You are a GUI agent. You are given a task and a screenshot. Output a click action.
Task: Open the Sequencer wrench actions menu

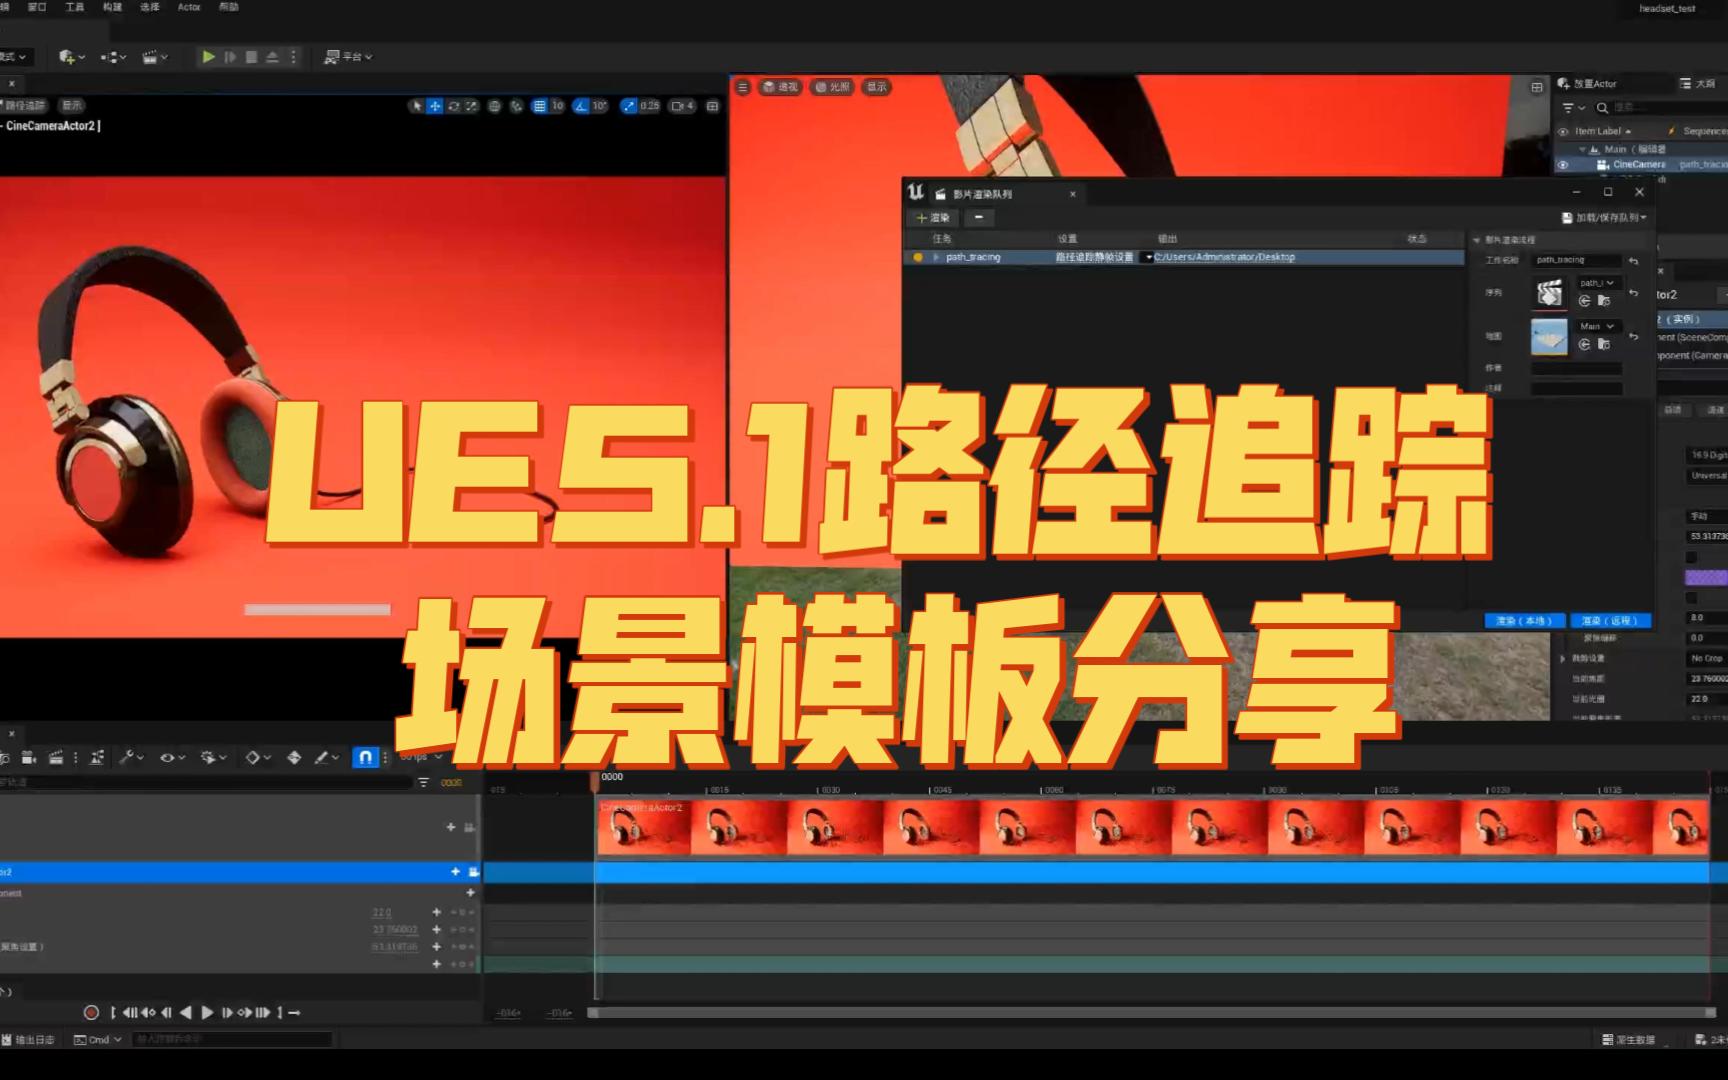click(x=131, y=758)
